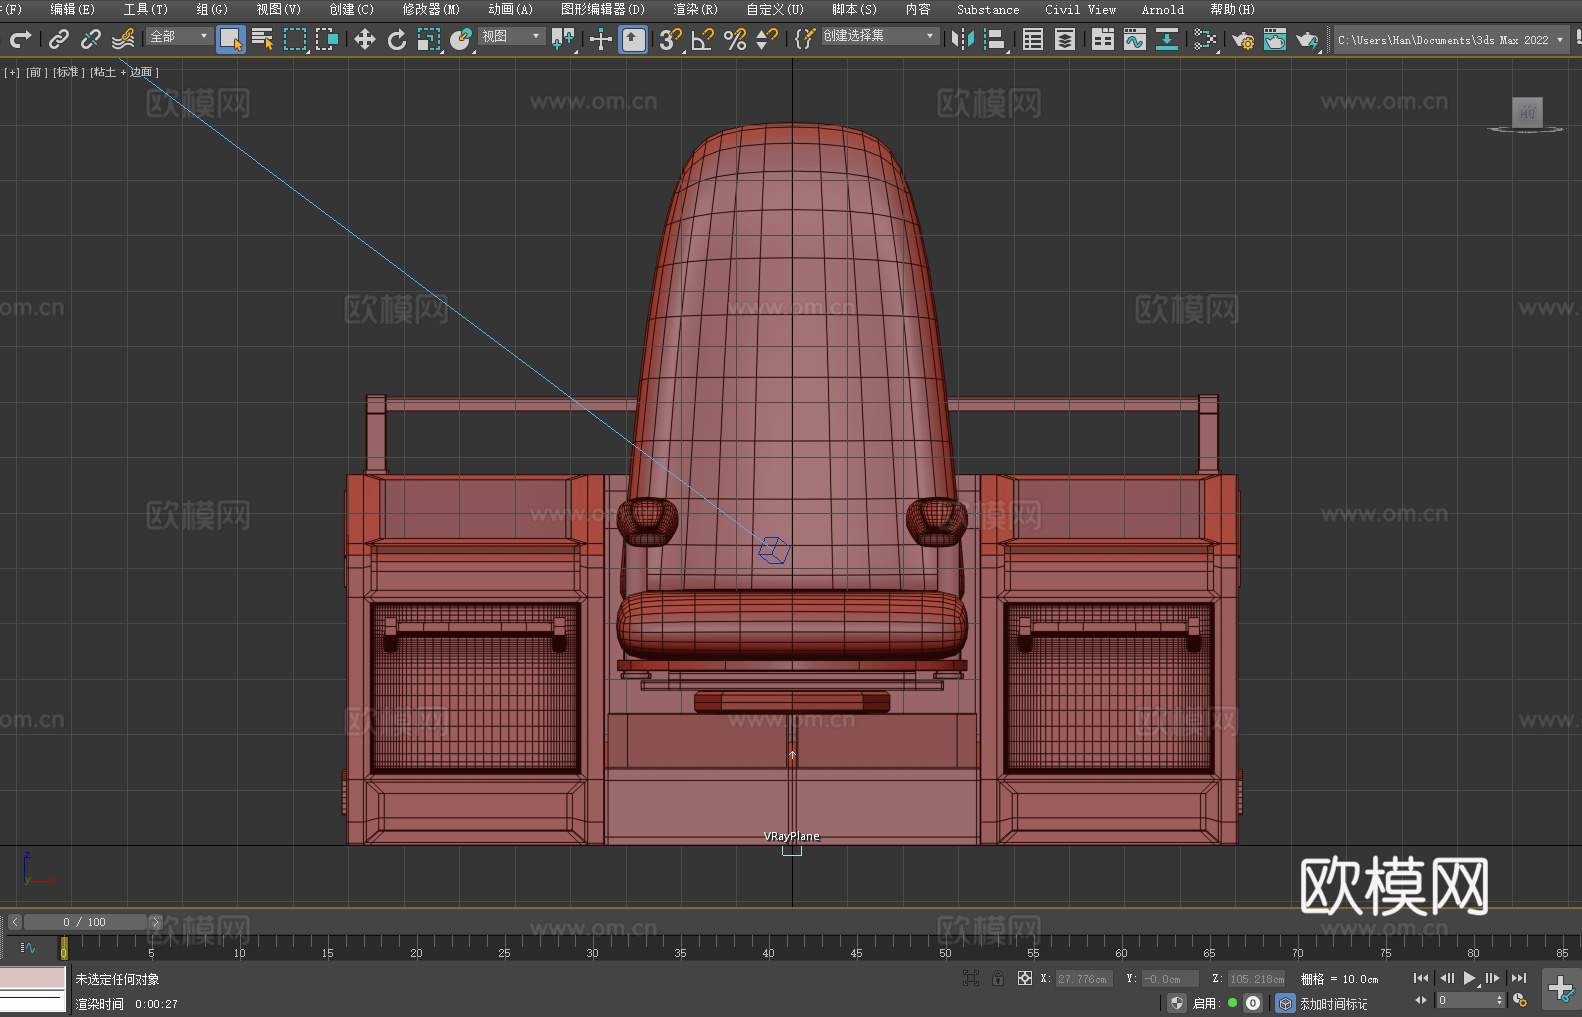Click the 添加时间标记 time tag button
1582x1017 pixels.
coord(1333,1004)
